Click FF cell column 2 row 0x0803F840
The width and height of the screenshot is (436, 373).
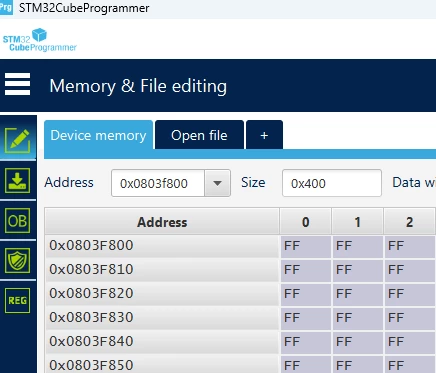click(x=410, y=342)
